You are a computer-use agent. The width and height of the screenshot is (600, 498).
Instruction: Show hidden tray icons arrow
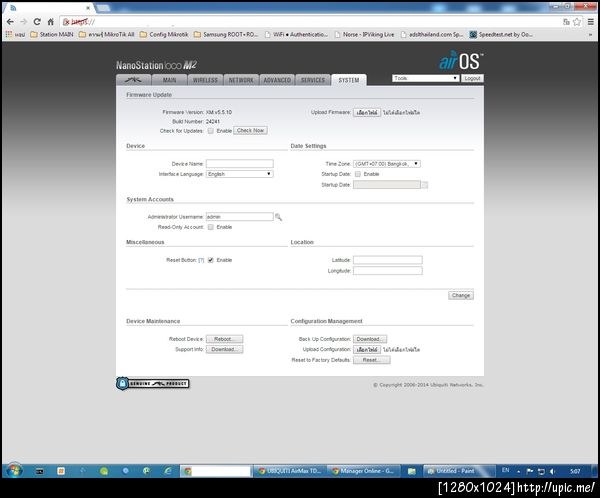pos(518,472)
